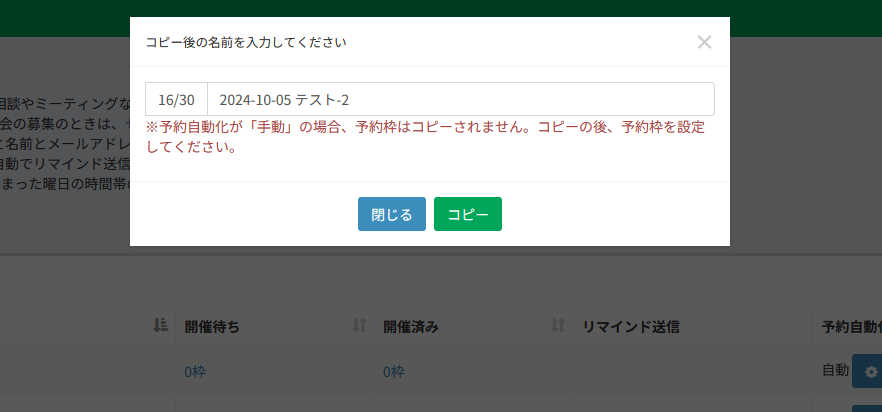Open the 0枠 link under 開催待ち
882x412 pixels.
pos(195,372)
